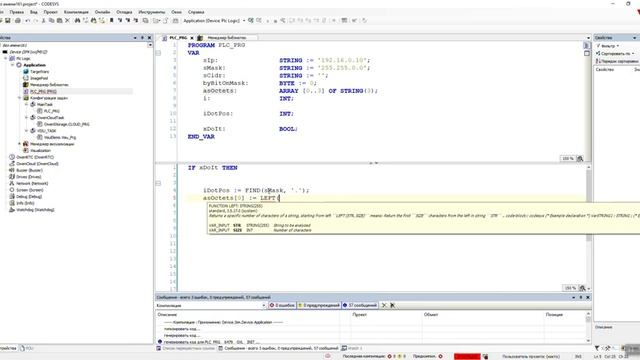The width and height of the screenshot is (640, 360).
Task: Click the bookmark toggle icon in toolbar
Action: point(111,20)
